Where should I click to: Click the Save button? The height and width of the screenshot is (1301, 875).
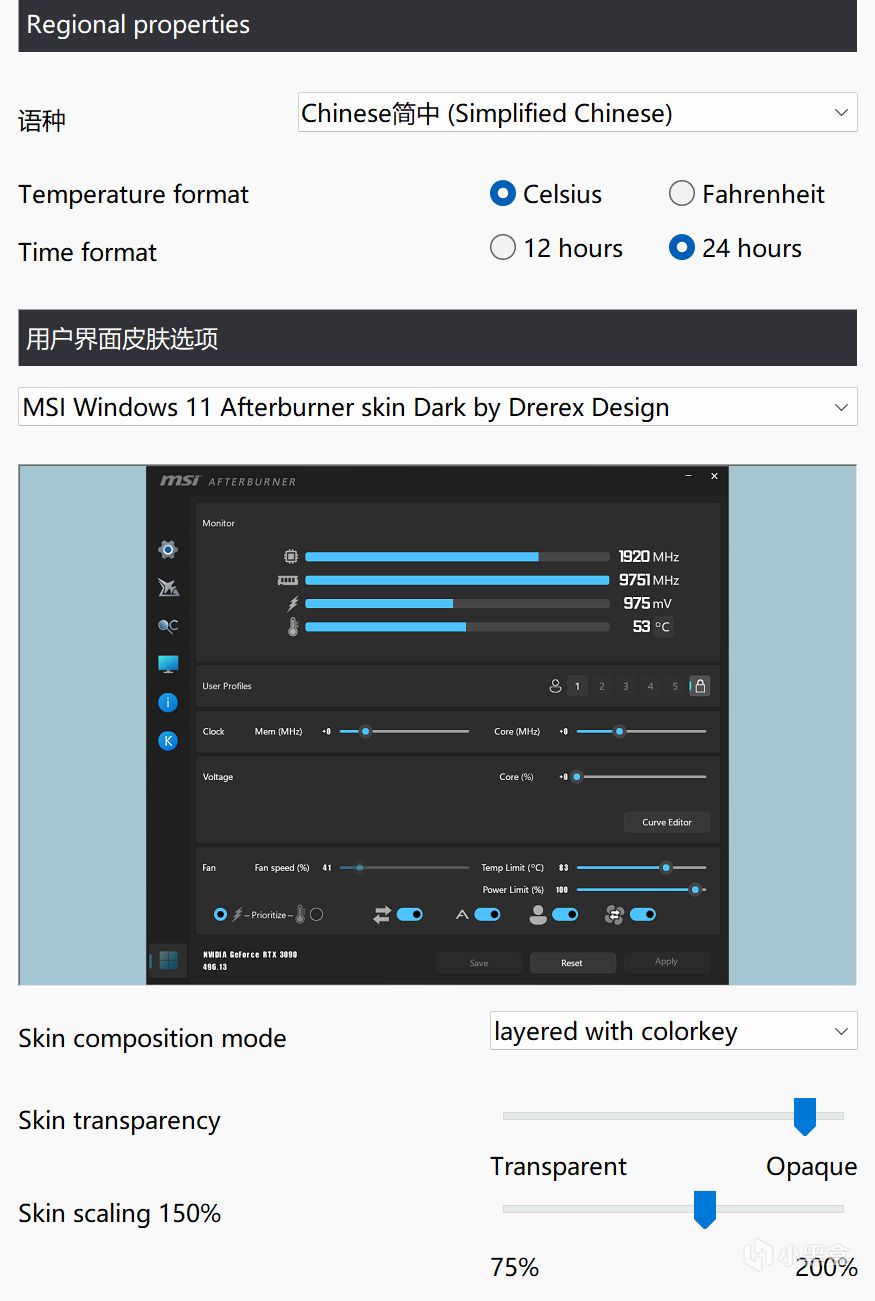pyautogui.click(x=479, y=962)
